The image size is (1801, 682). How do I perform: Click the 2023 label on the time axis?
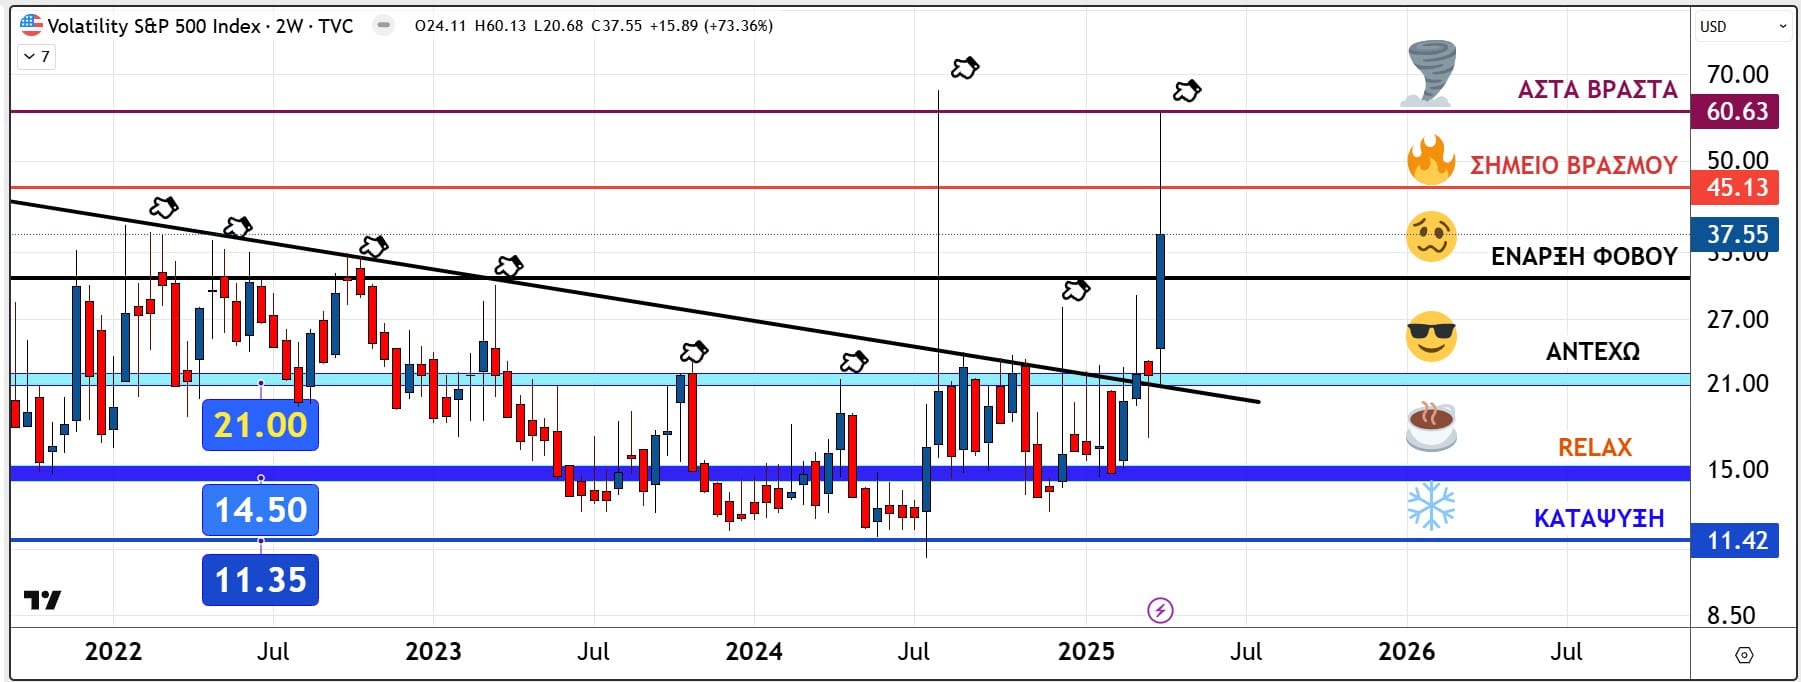433,652
